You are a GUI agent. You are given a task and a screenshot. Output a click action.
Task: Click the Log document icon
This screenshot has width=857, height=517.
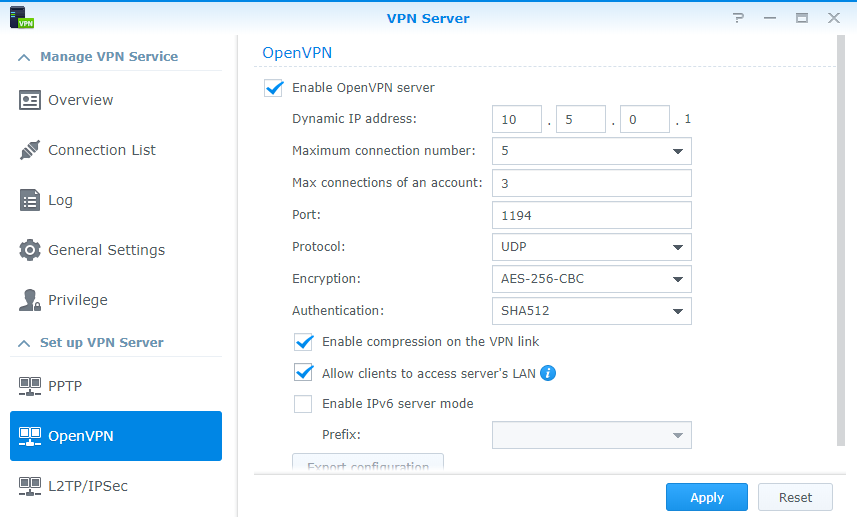click(30, 200)
